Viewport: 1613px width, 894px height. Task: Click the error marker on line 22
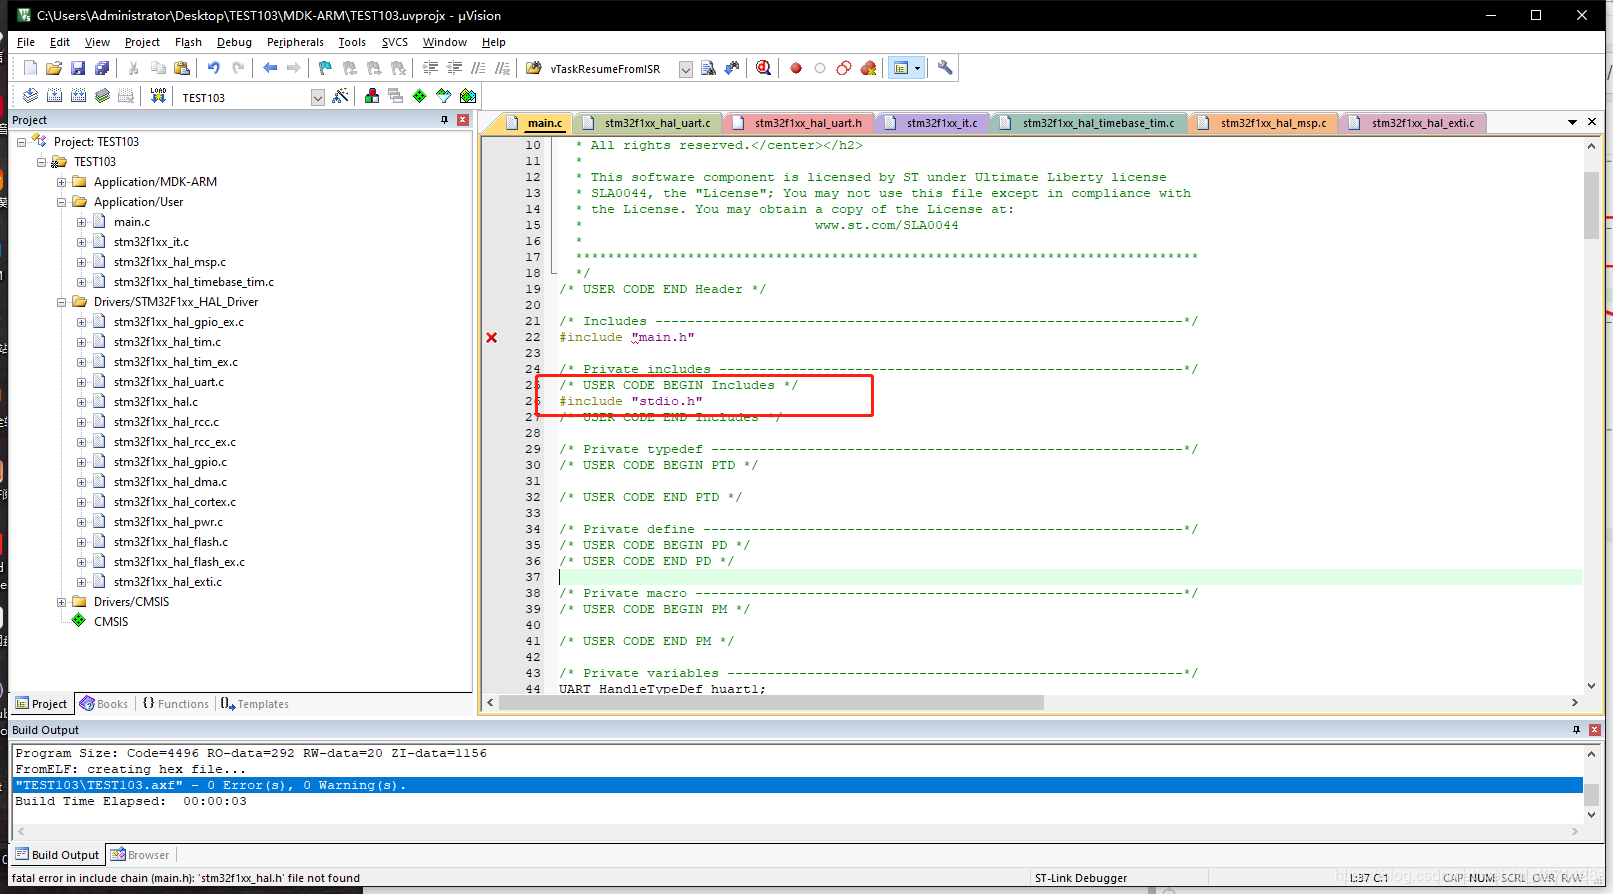(x=492, y=338)
